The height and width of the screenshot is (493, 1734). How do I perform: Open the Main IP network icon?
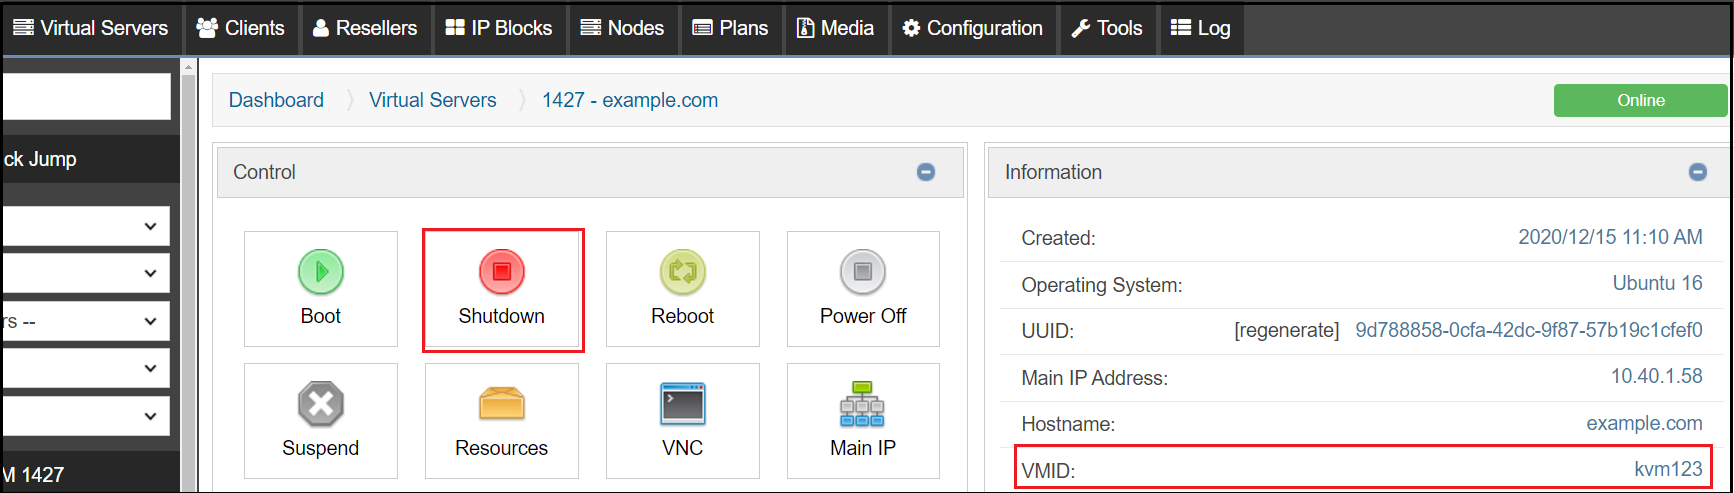coord(862,404)
